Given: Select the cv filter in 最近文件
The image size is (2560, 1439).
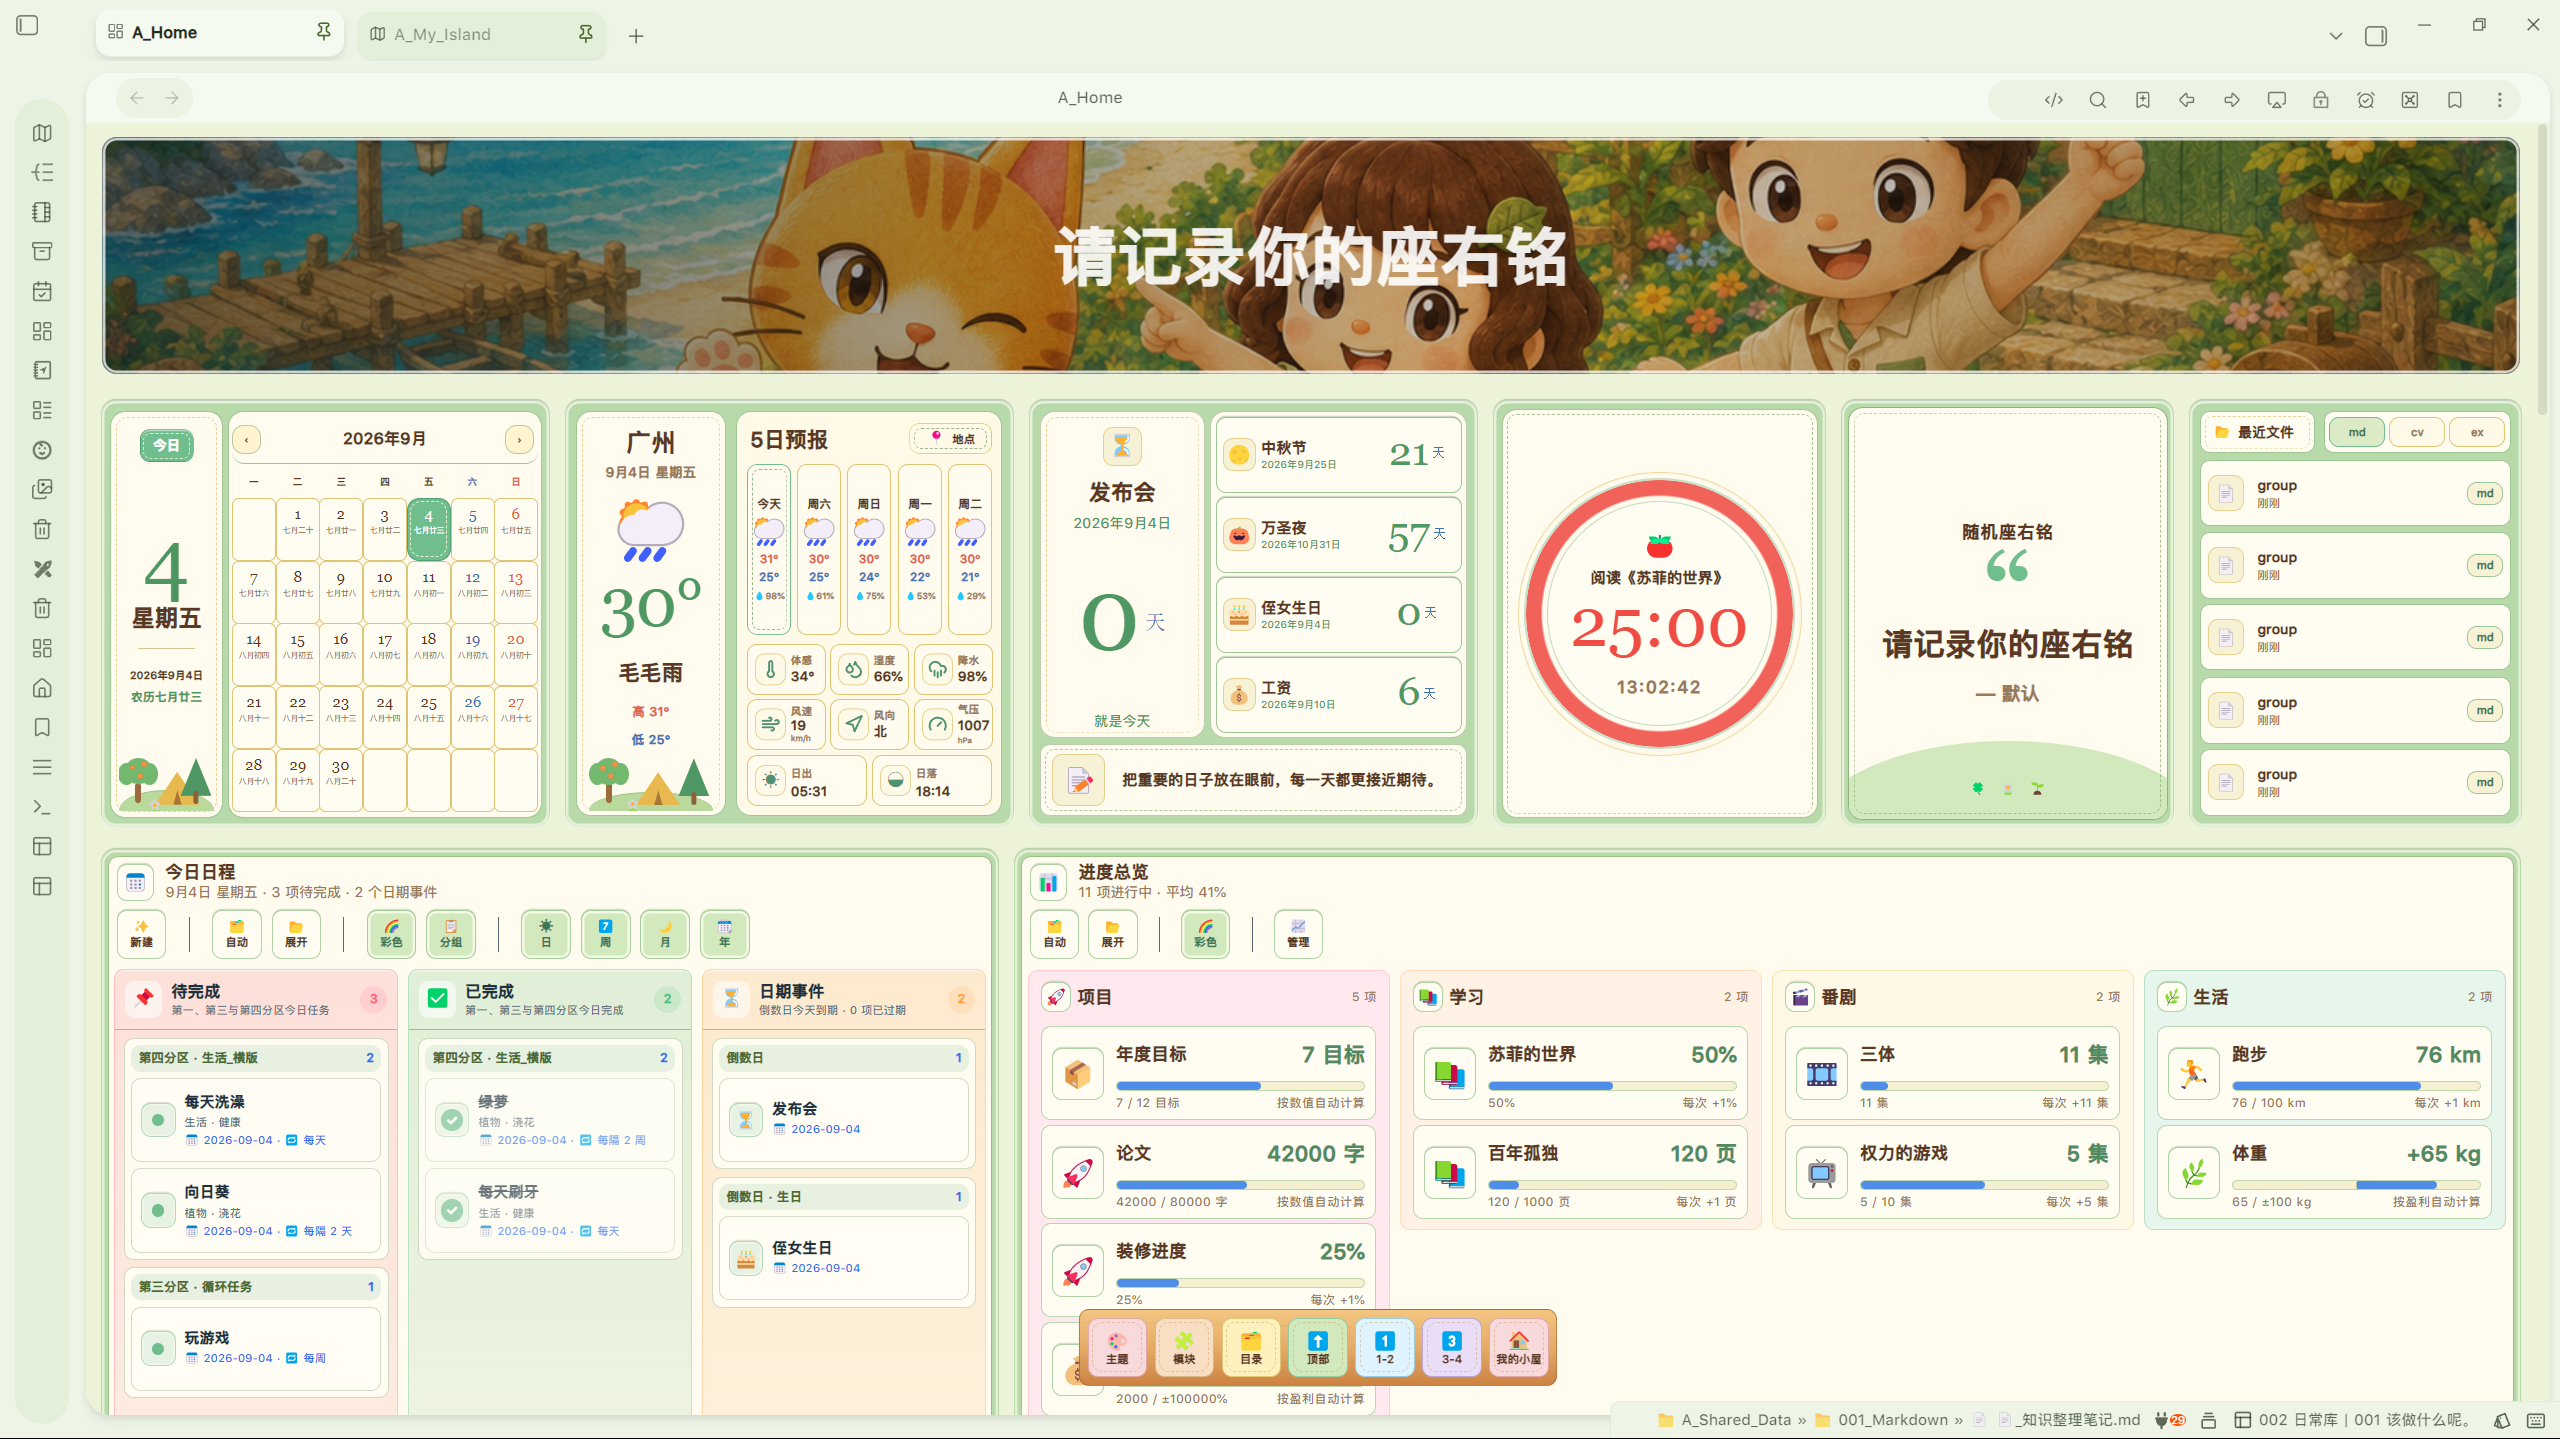Looking at the screenshot, I should coord(2417,433).
